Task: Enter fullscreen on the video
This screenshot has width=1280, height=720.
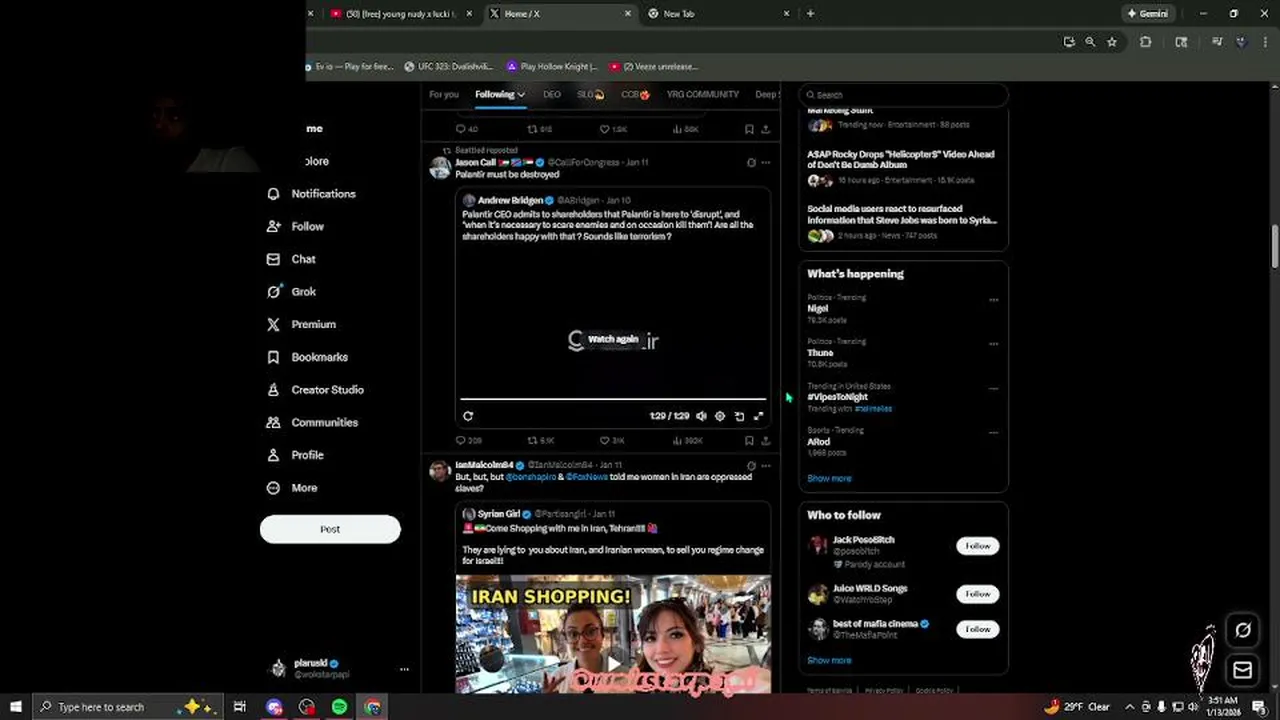Action: tap(758, 416)
